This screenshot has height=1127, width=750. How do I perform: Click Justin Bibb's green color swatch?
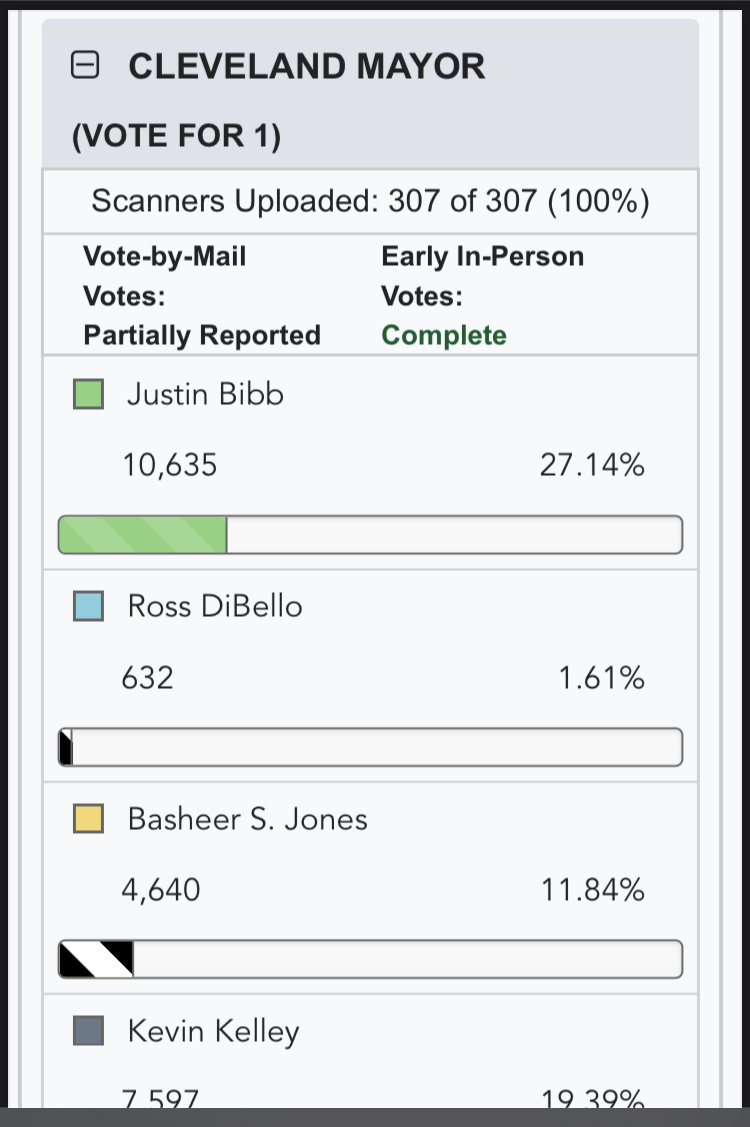(x=88, y=395)
